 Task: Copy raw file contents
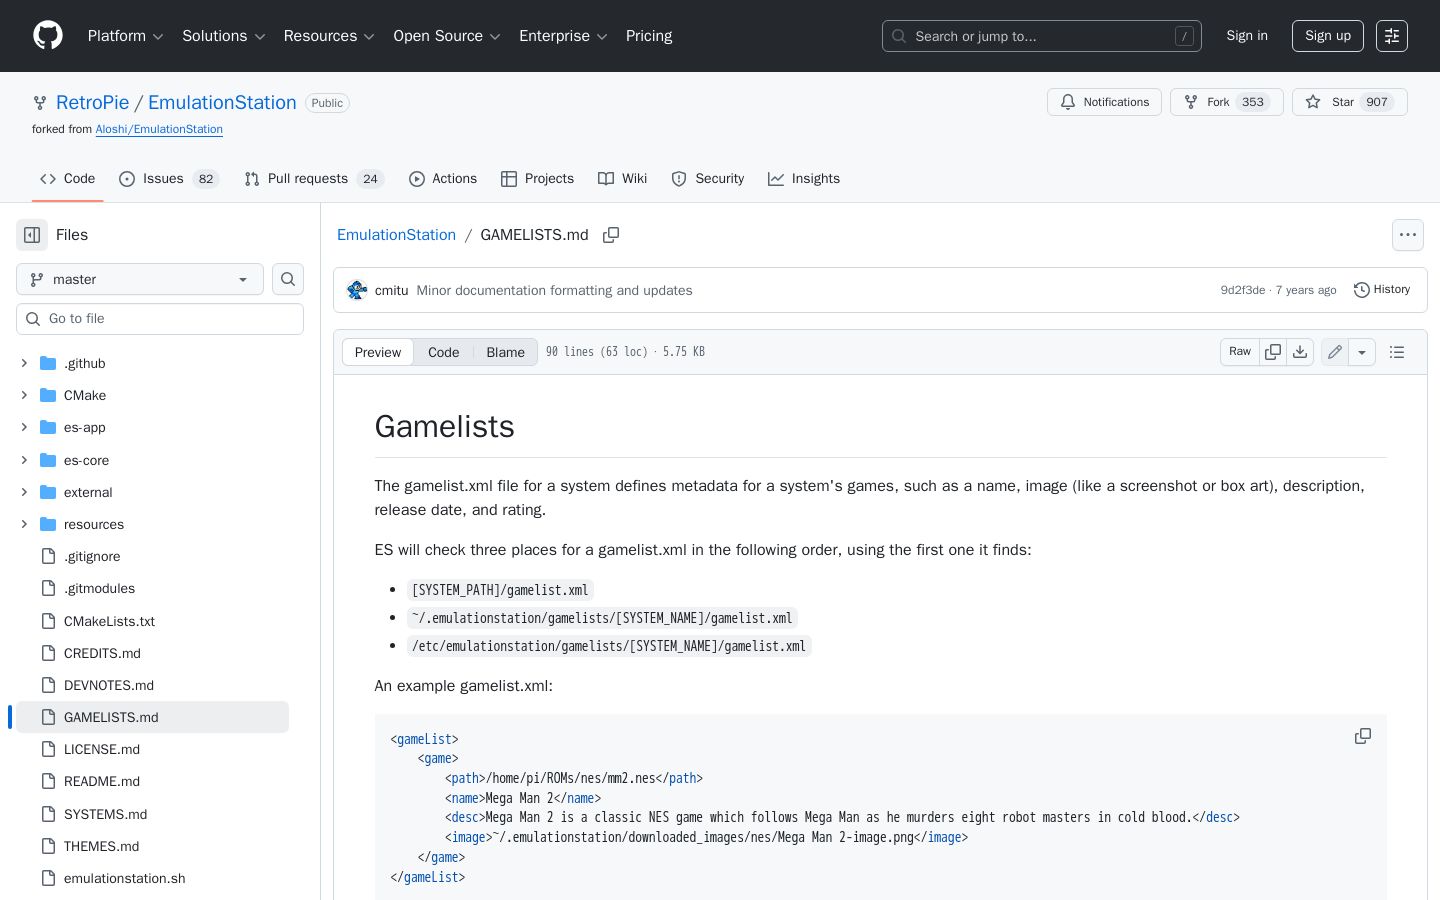pyautogui.click(x=1273, y=352)
